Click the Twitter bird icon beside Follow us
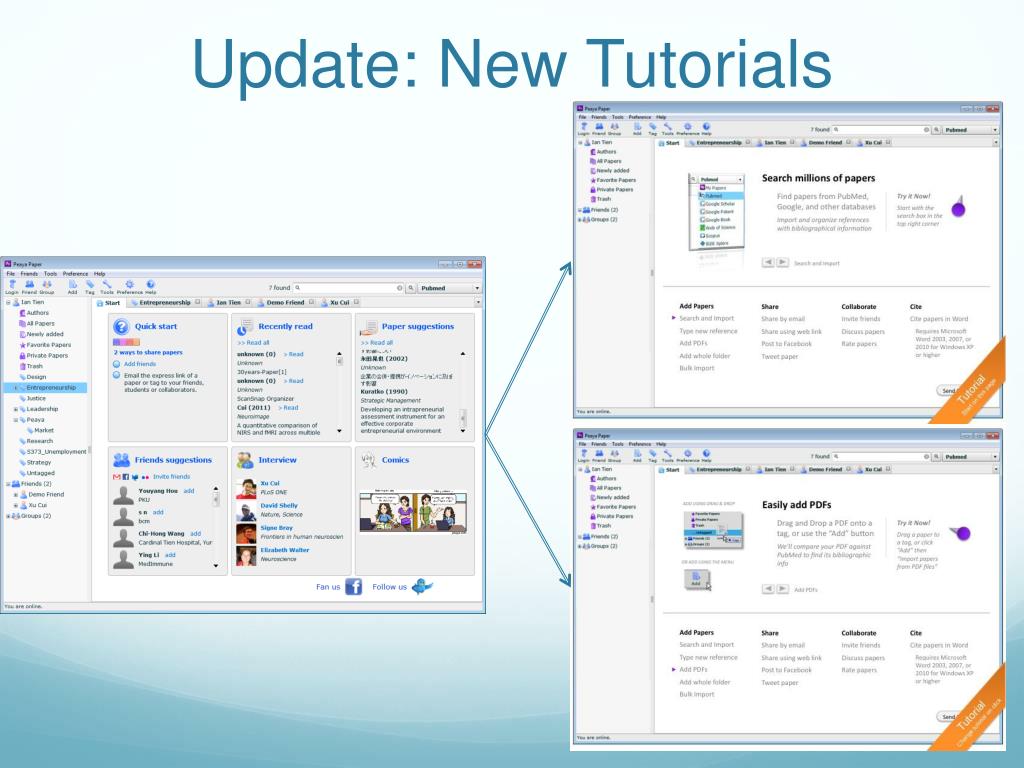1024x768 pixels. point(422,586)
